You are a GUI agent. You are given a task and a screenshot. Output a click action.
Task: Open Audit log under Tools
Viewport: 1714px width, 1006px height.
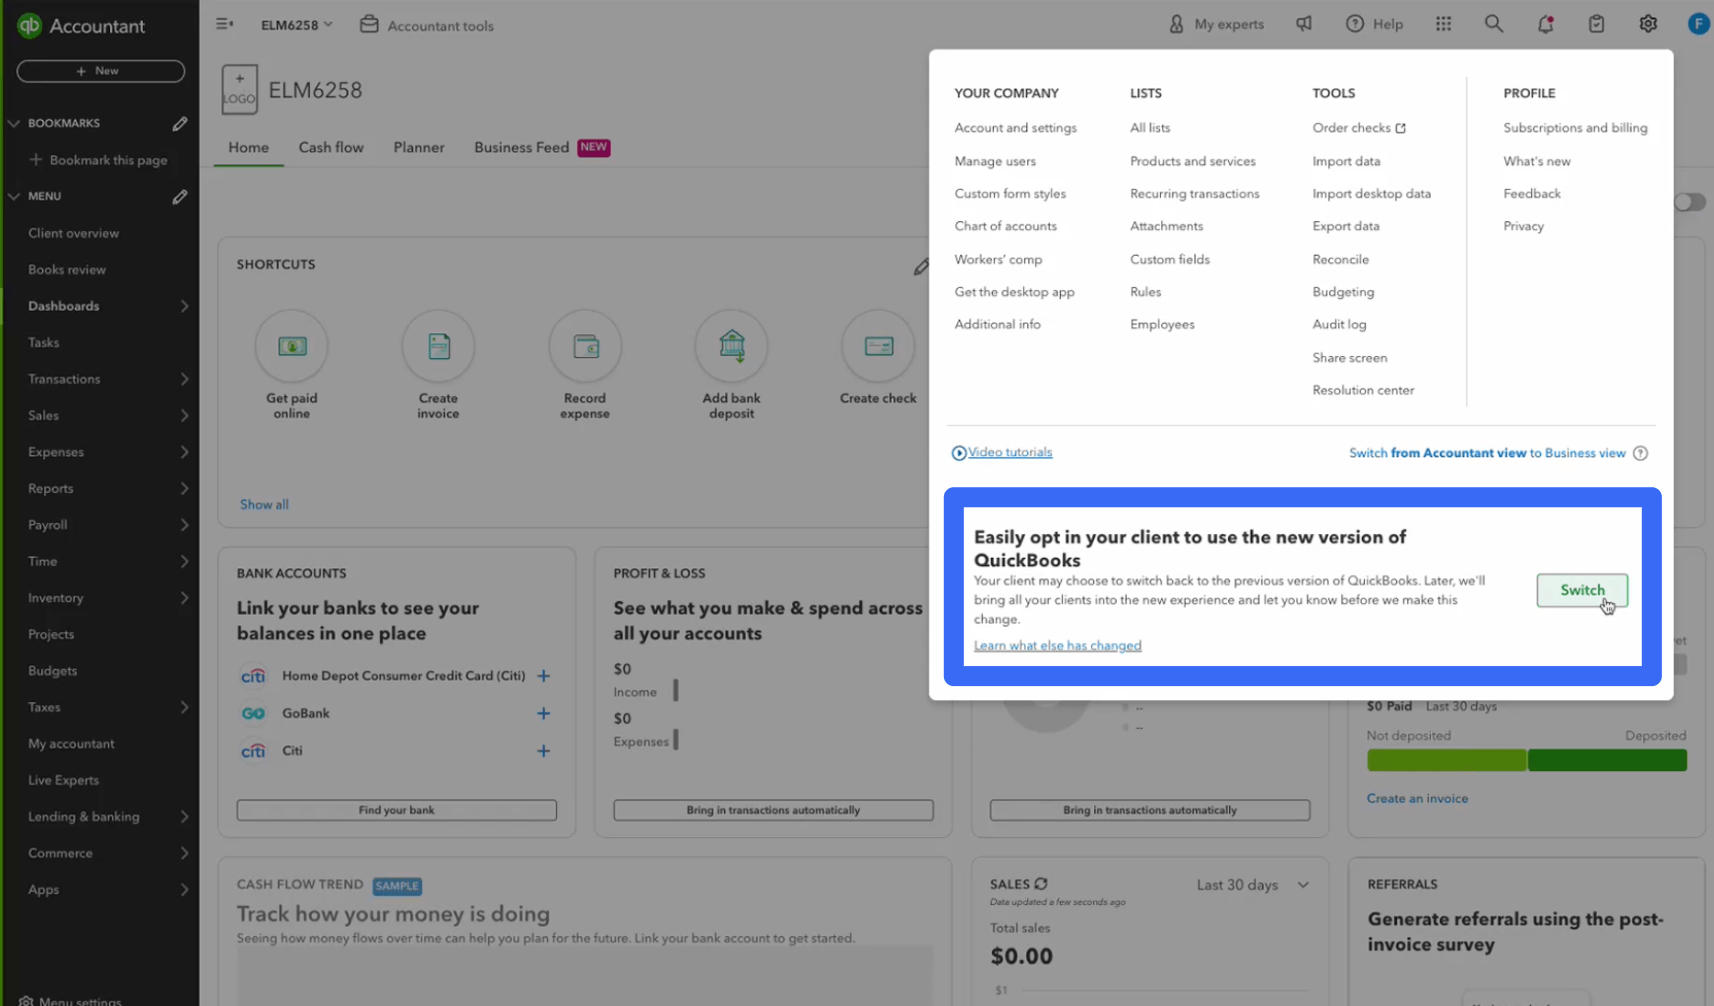click(x=1339, y=324)
